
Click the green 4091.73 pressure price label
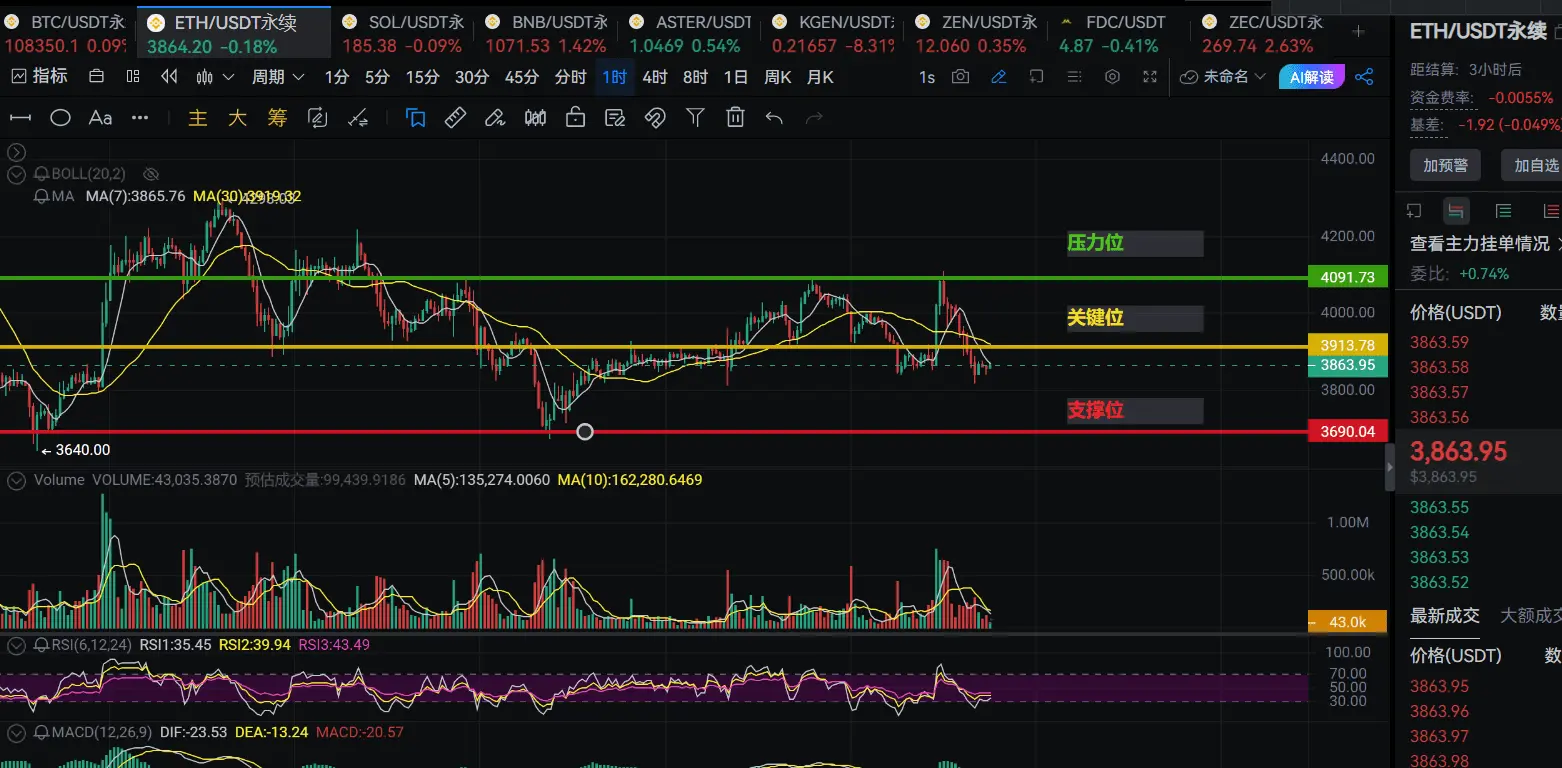pos(1347,278)
